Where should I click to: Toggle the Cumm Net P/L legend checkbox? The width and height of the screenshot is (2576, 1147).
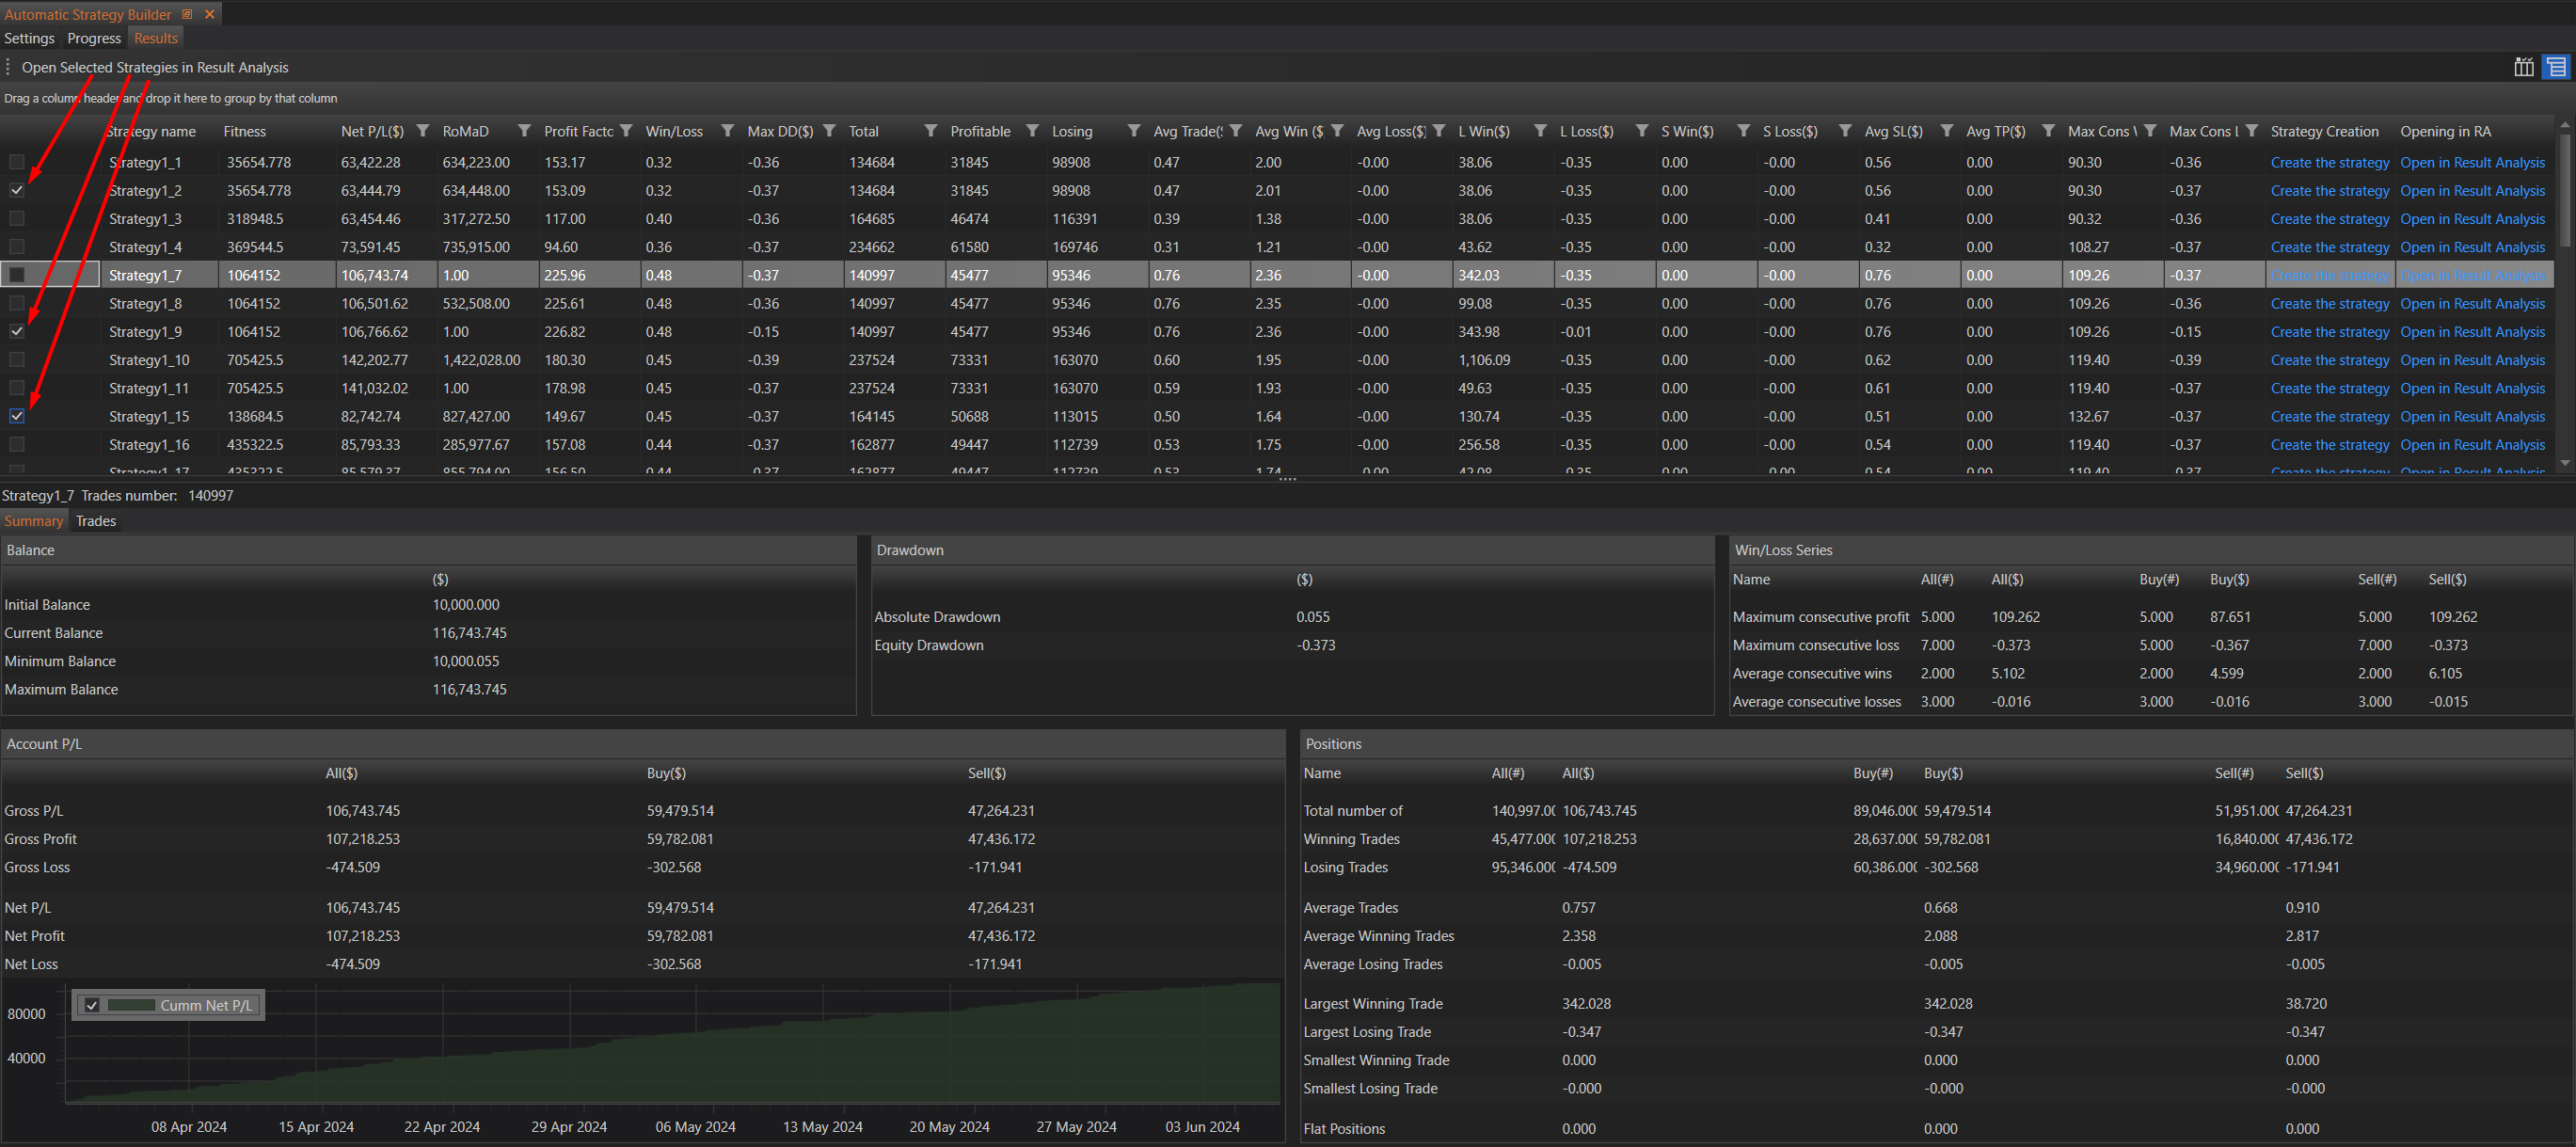(92, 1005)
